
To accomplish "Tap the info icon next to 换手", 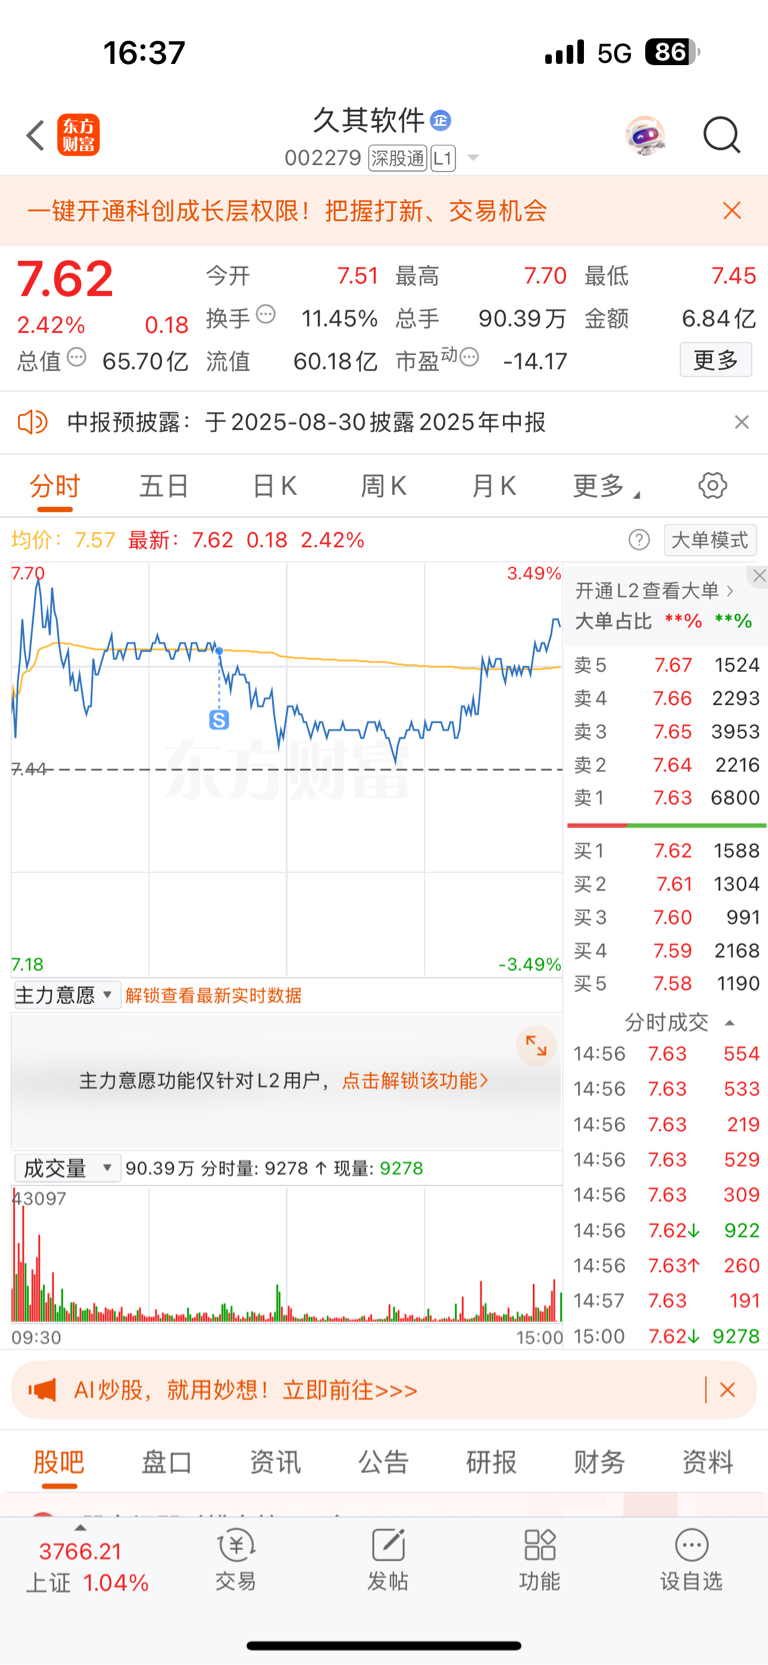I will point(266,314).
